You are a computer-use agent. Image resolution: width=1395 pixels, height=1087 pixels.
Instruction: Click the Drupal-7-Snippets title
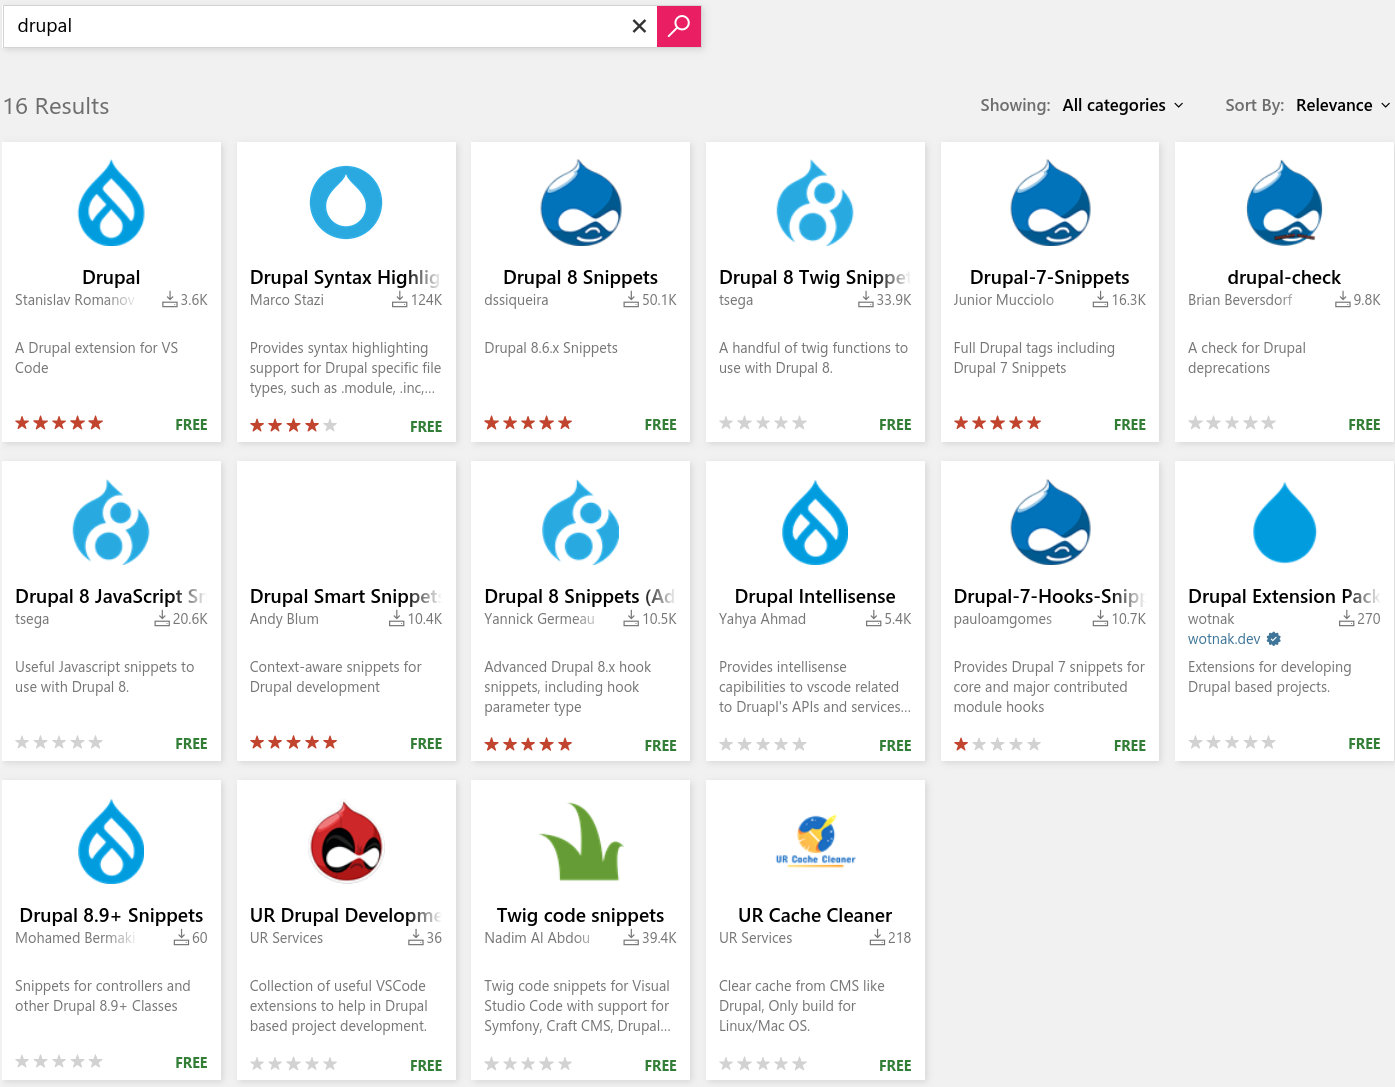1049,277
